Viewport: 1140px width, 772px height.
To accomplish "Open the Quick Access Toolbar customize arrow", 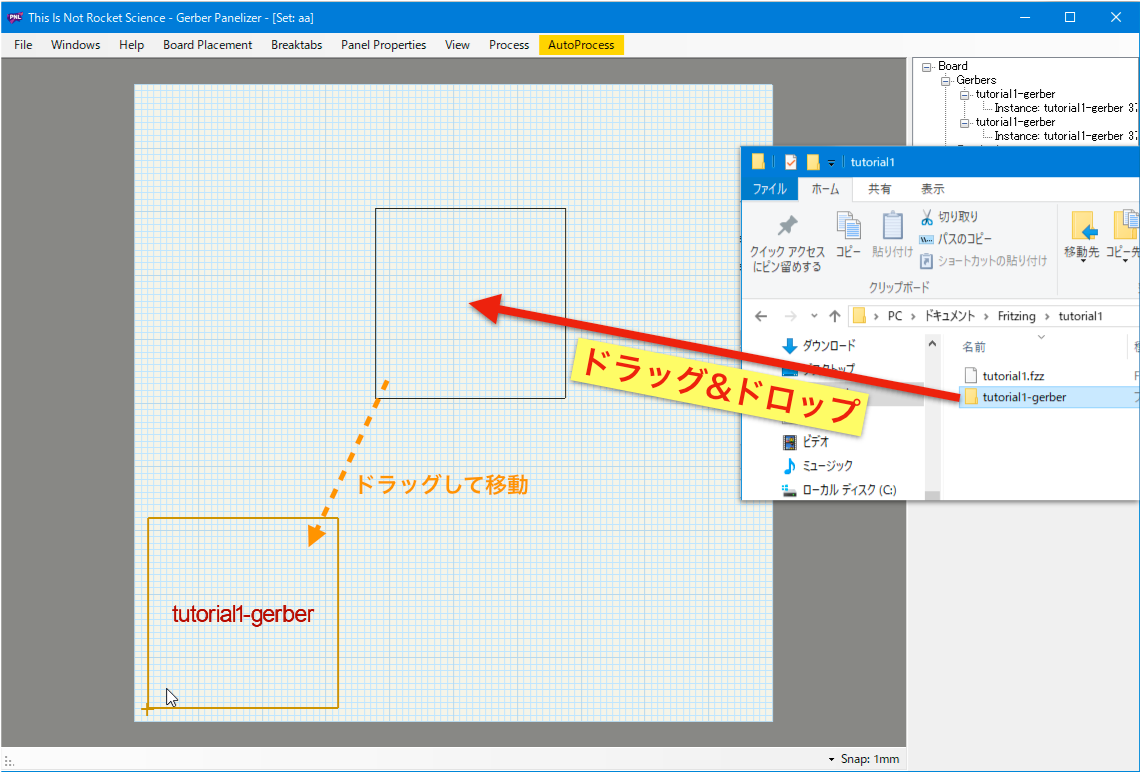I will (x=831, y=163).
